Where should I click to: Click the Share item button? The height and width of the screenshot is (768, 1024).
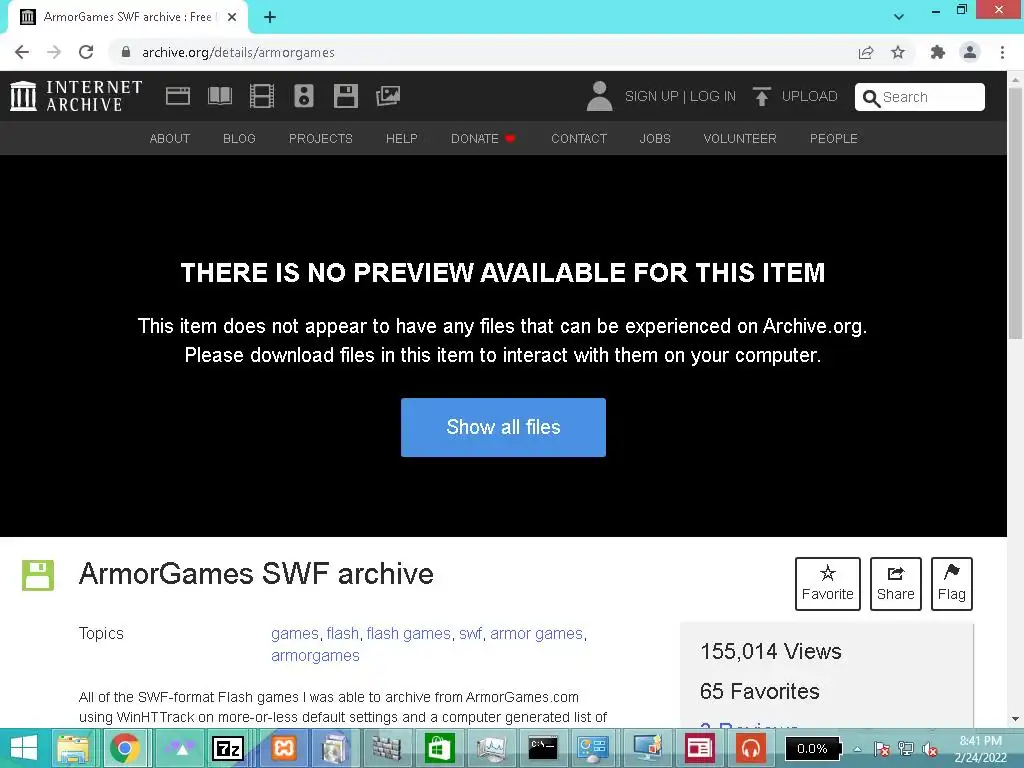coord(895,584)
